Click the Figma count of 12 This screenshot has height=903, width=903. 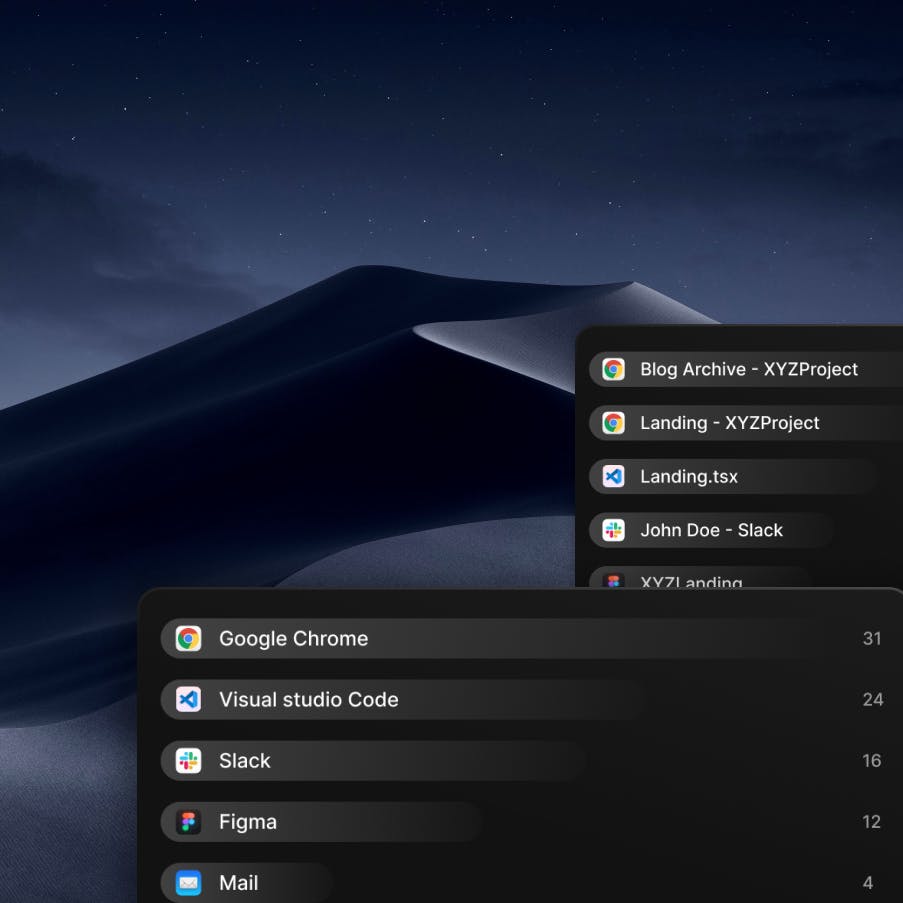click(x=872, y=822)
